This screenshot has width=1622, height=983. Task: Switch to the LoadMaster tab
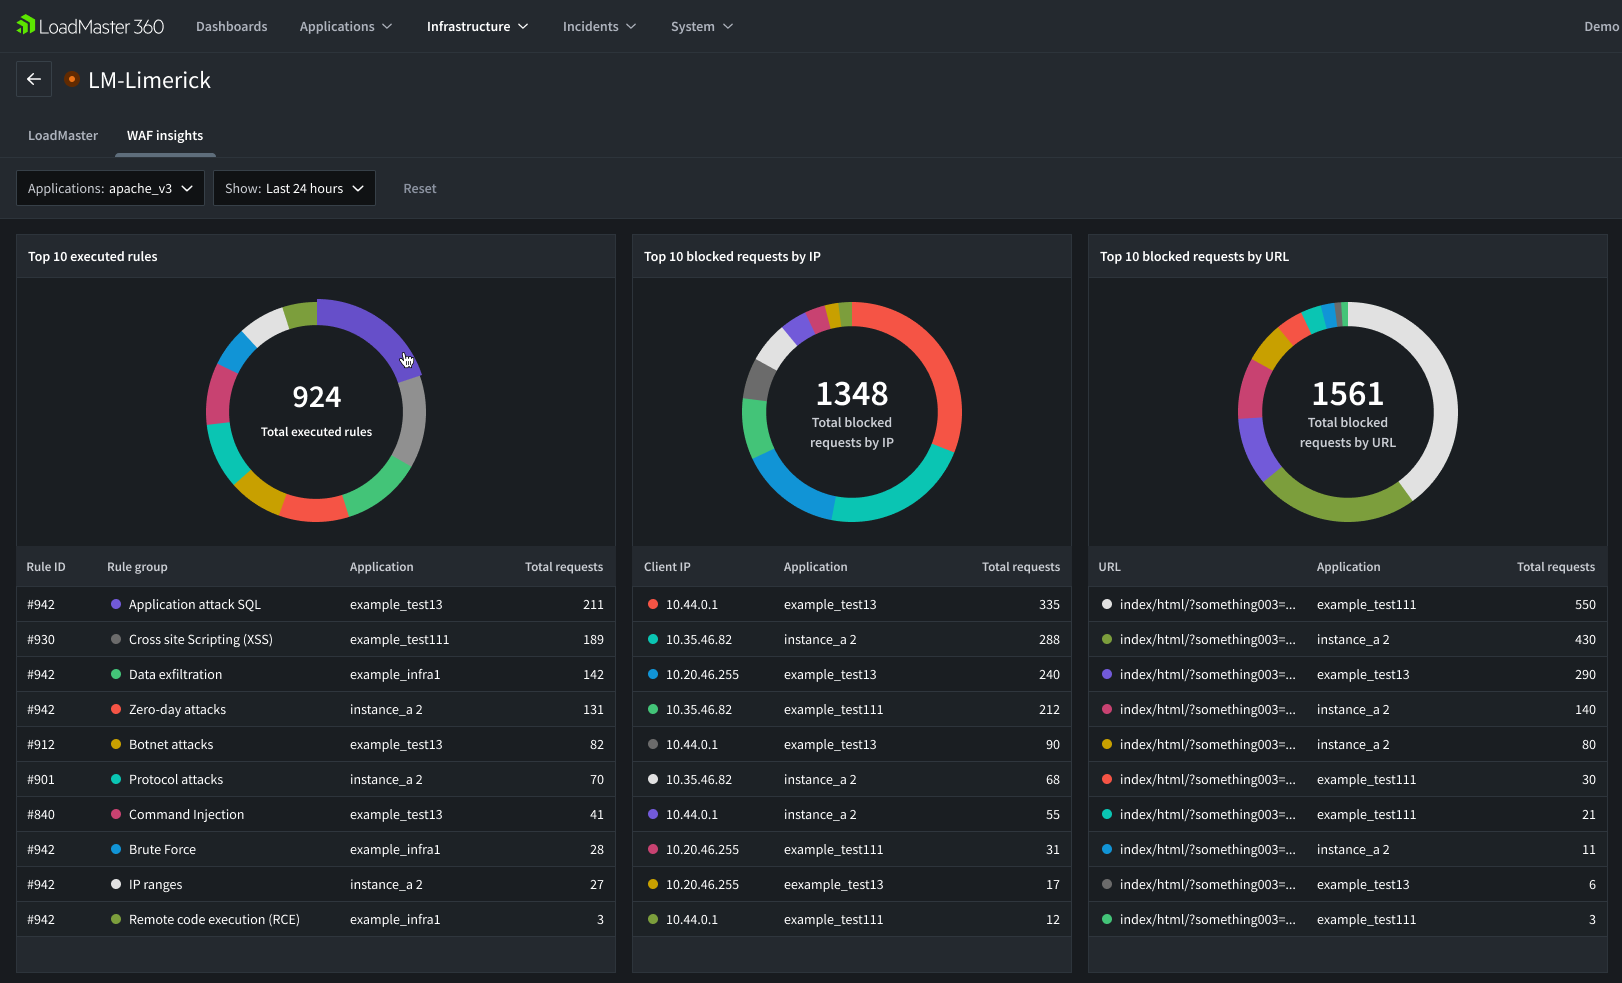62,135
